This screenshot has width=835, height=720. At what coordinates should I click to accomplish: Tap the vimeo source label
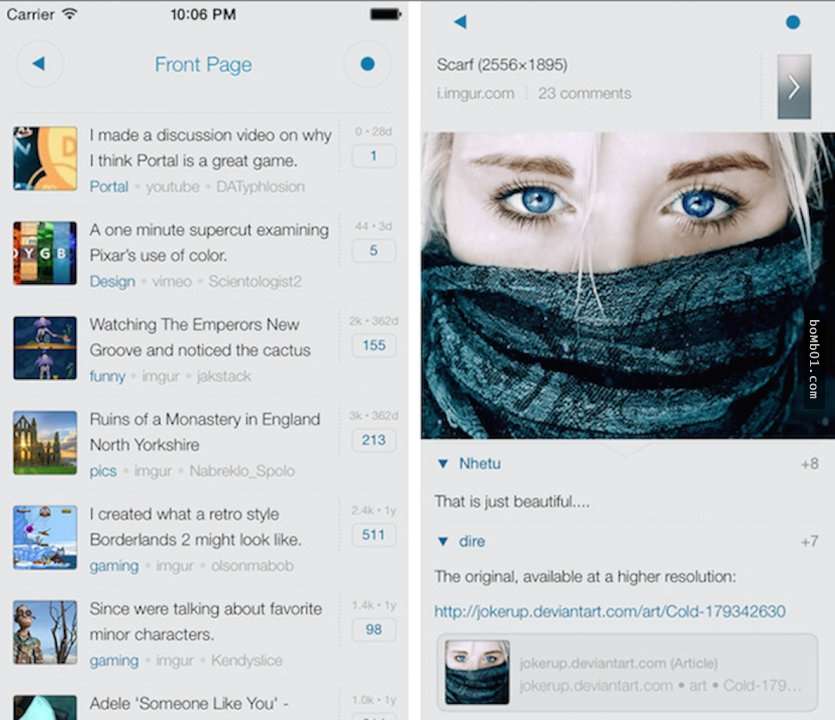pos(171,281)
